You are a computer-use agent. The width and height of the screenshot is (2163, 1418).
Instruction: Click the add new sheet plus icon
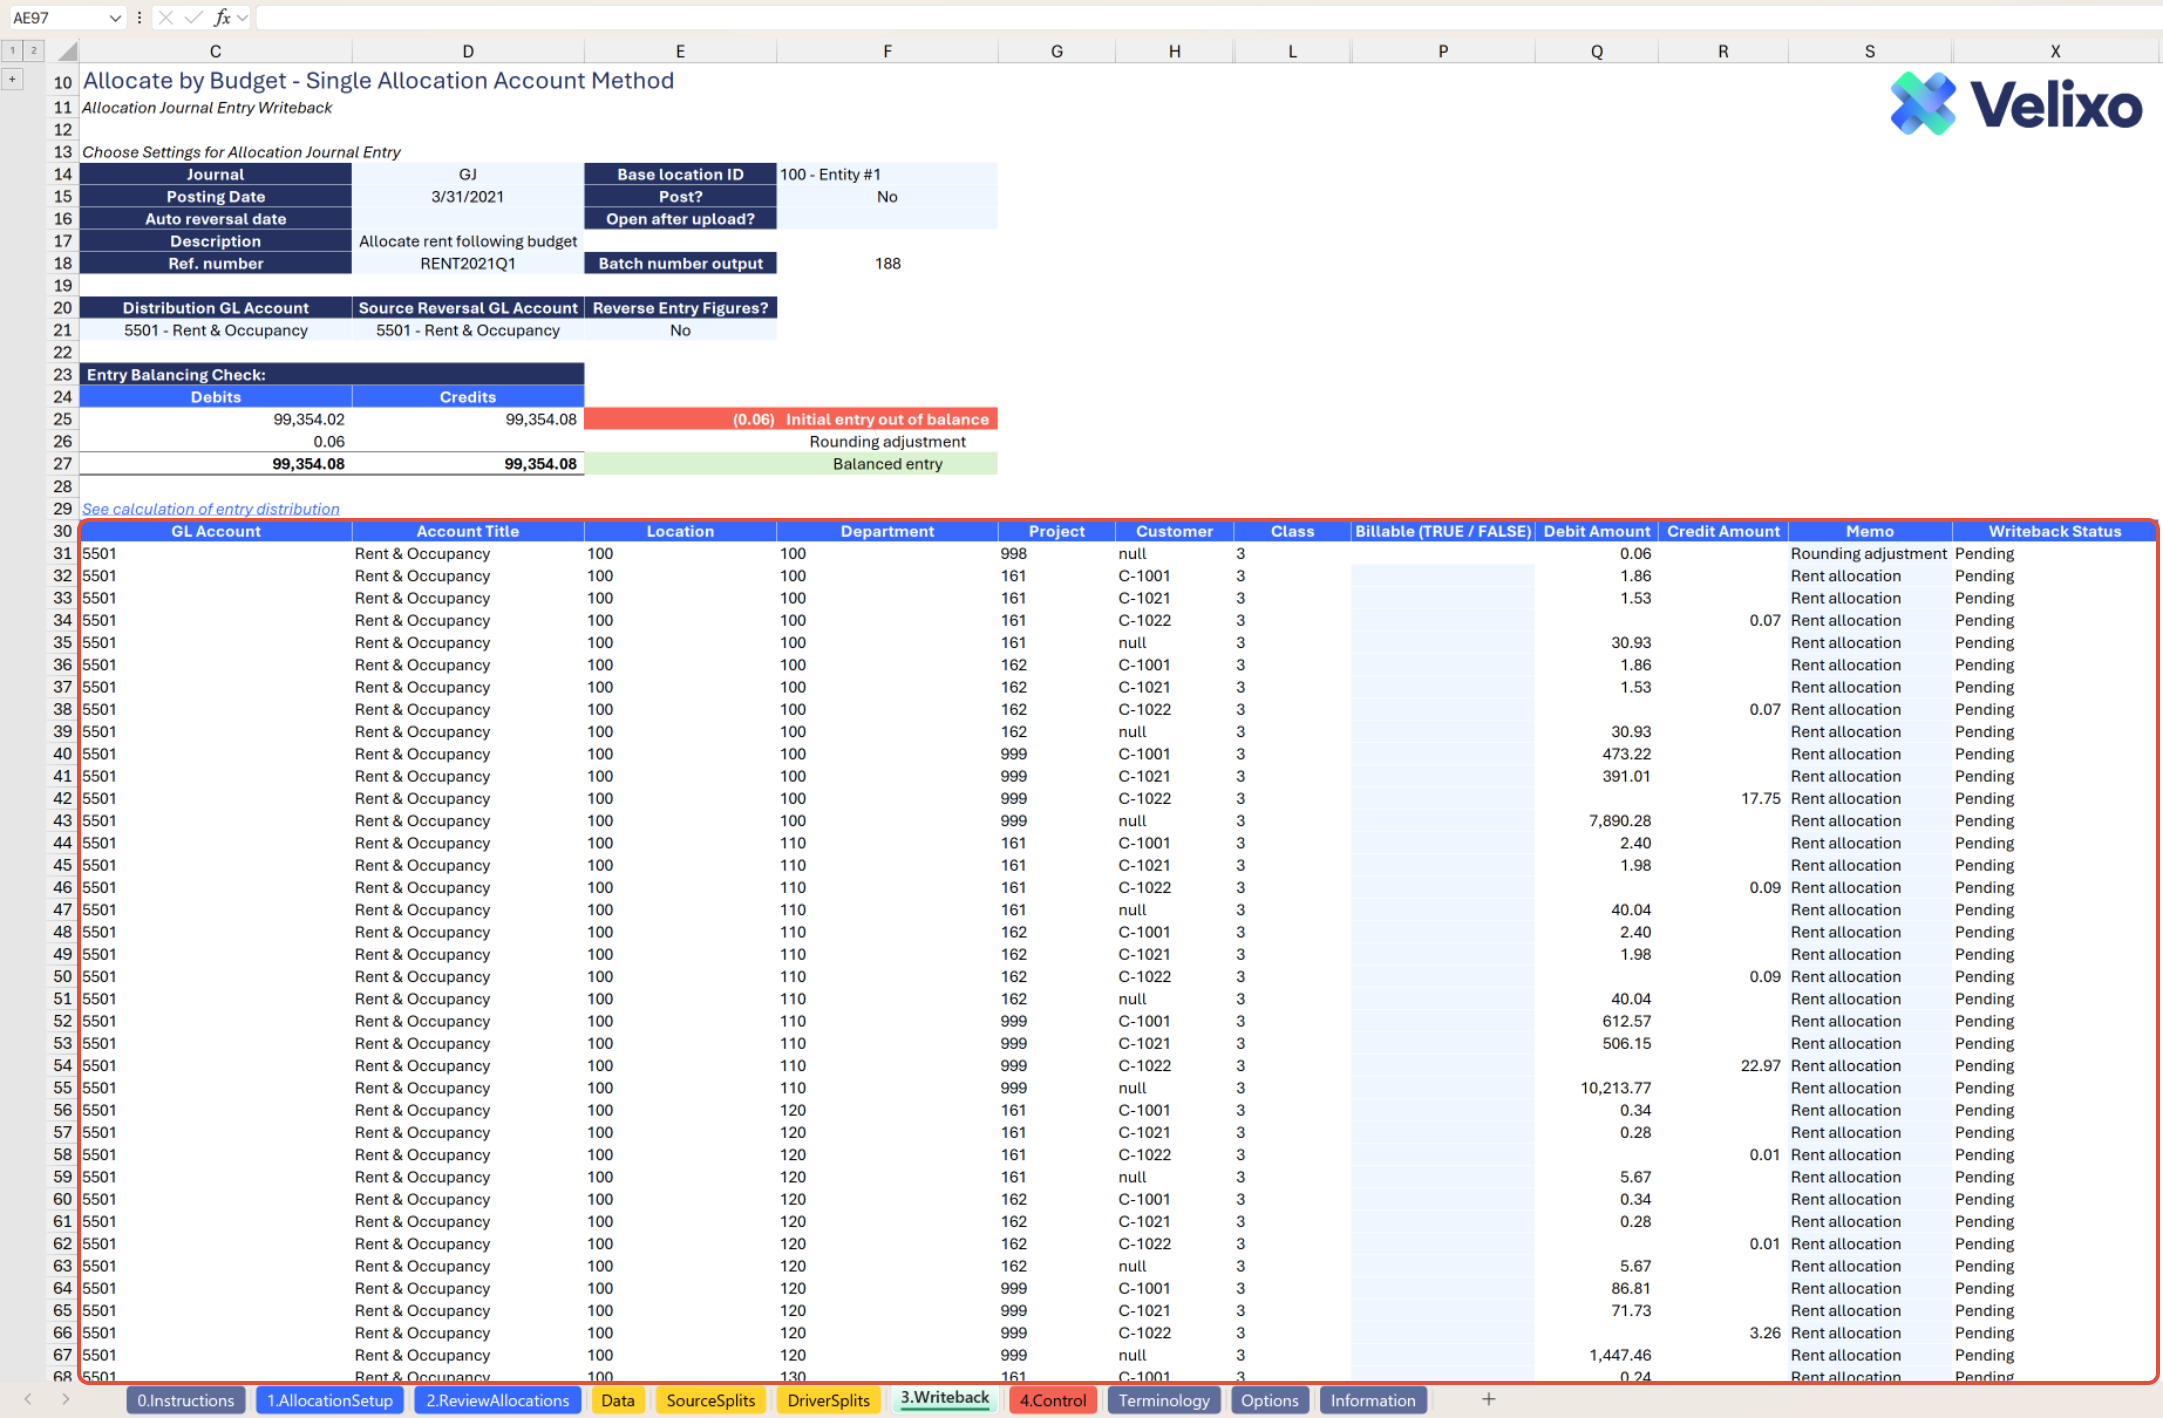pyautogui.click(x=1488, y=1399)
